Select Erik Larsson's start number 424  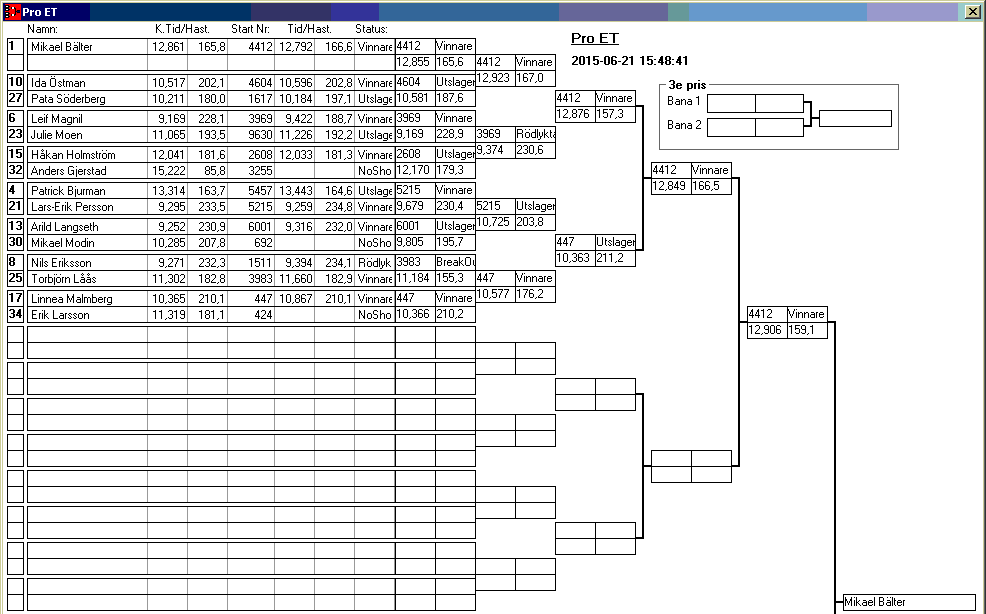pos(250,315)
